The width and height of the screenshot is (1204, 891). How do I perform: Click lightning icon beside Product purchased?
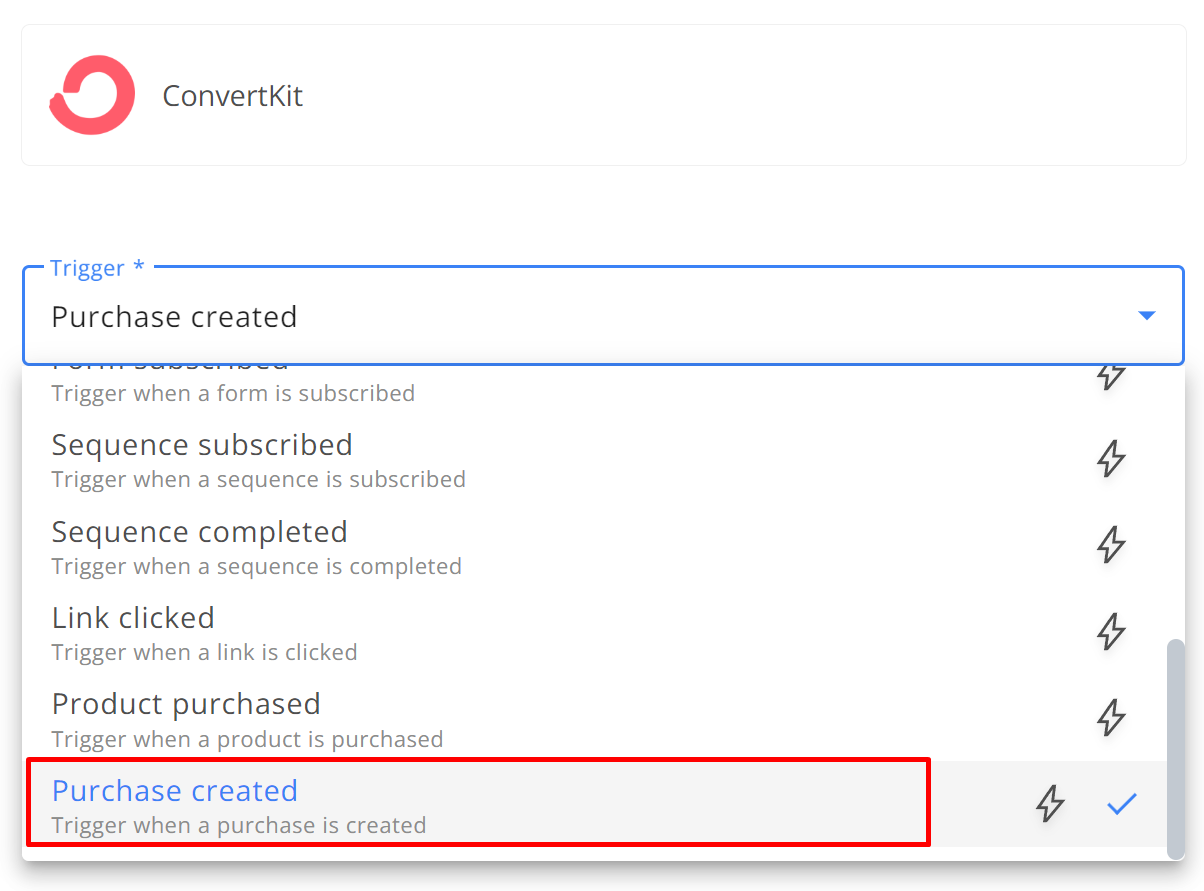[1111, 717]
